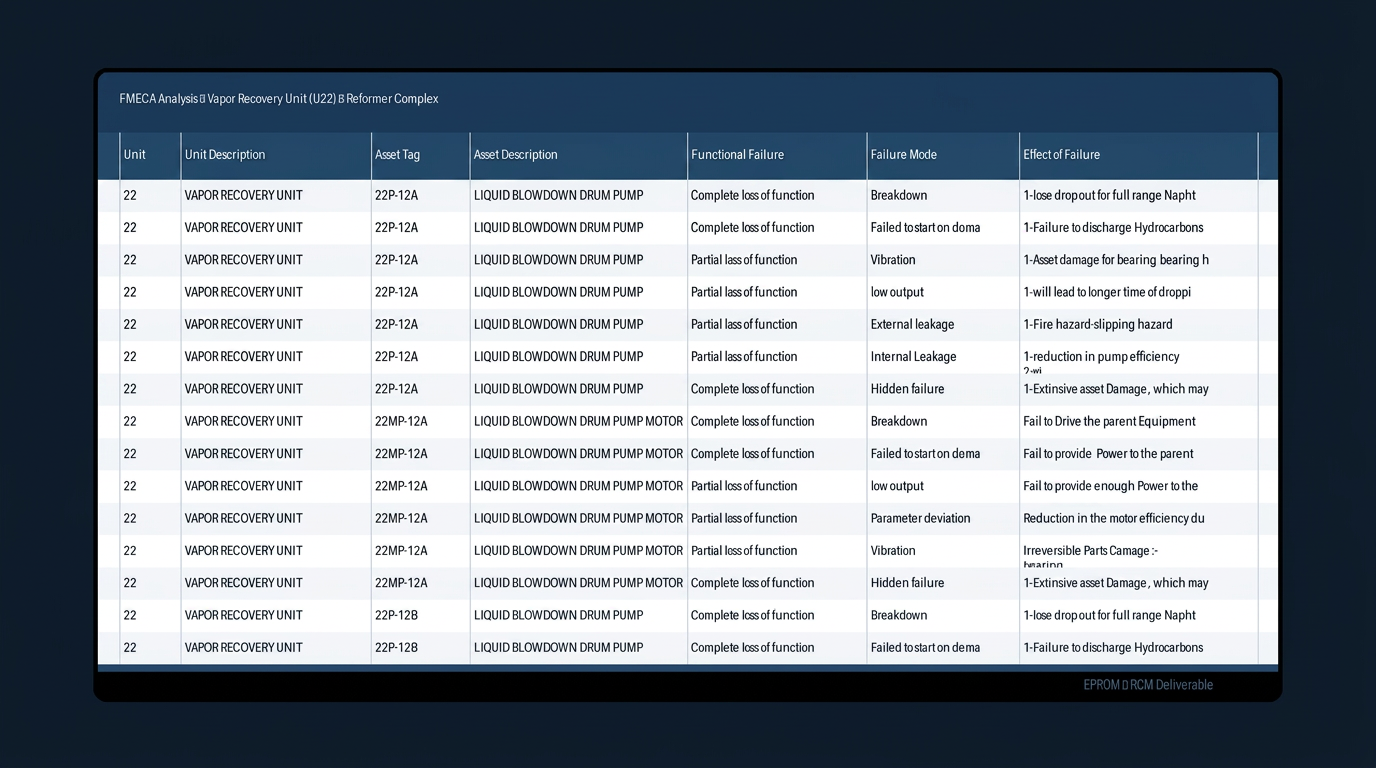Sort by the Asset Description column header
Screen dimensions: 1376x768
click(514, 155)
